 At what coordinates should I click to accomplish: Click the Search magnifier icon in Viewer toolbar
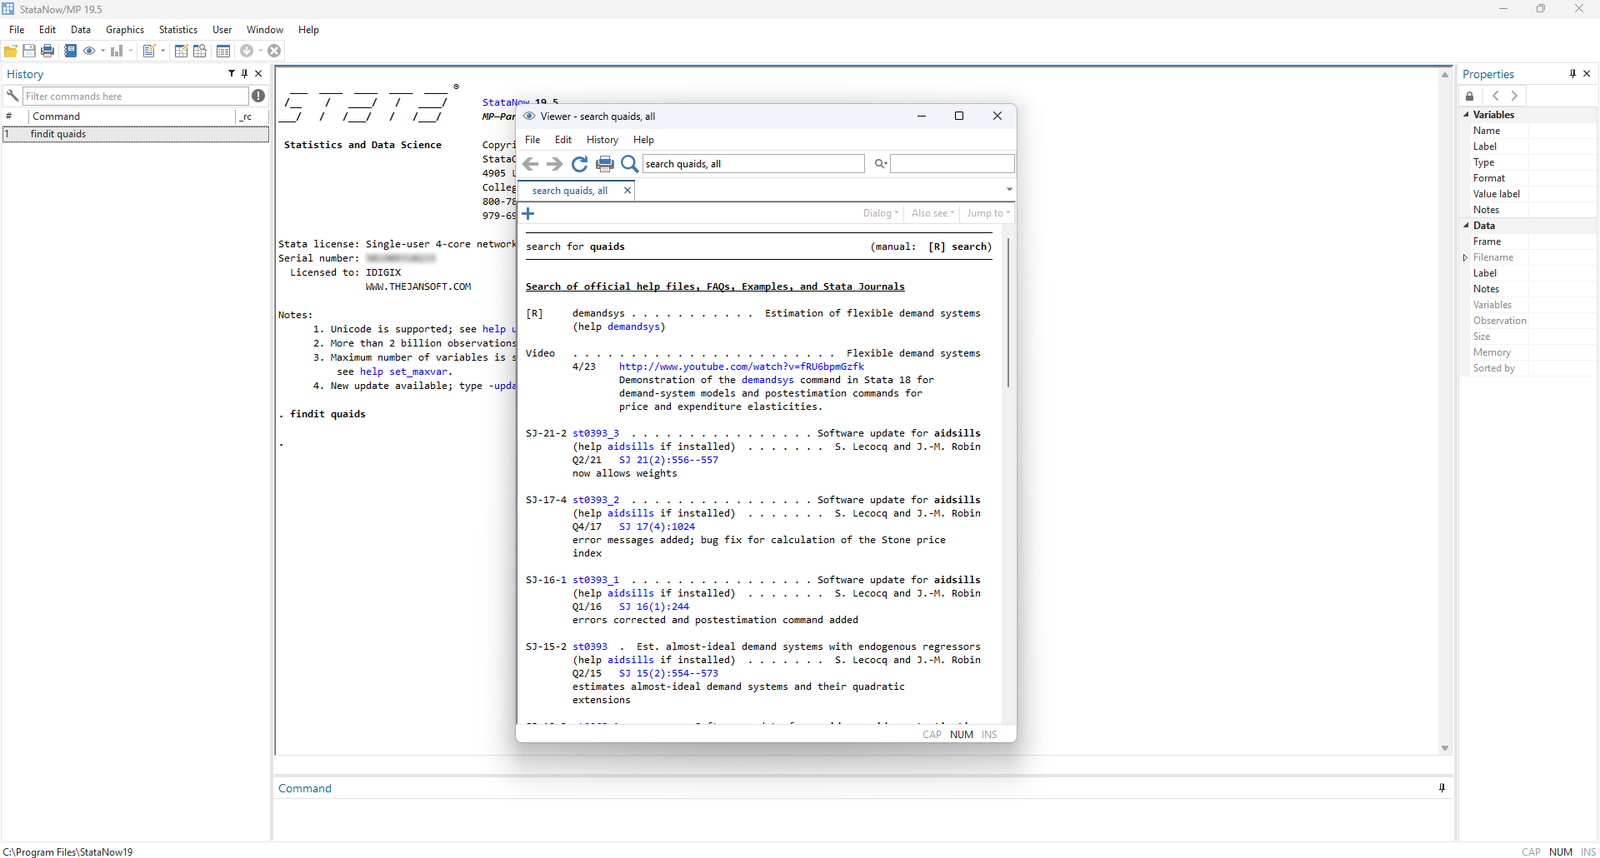pos(629,164)
